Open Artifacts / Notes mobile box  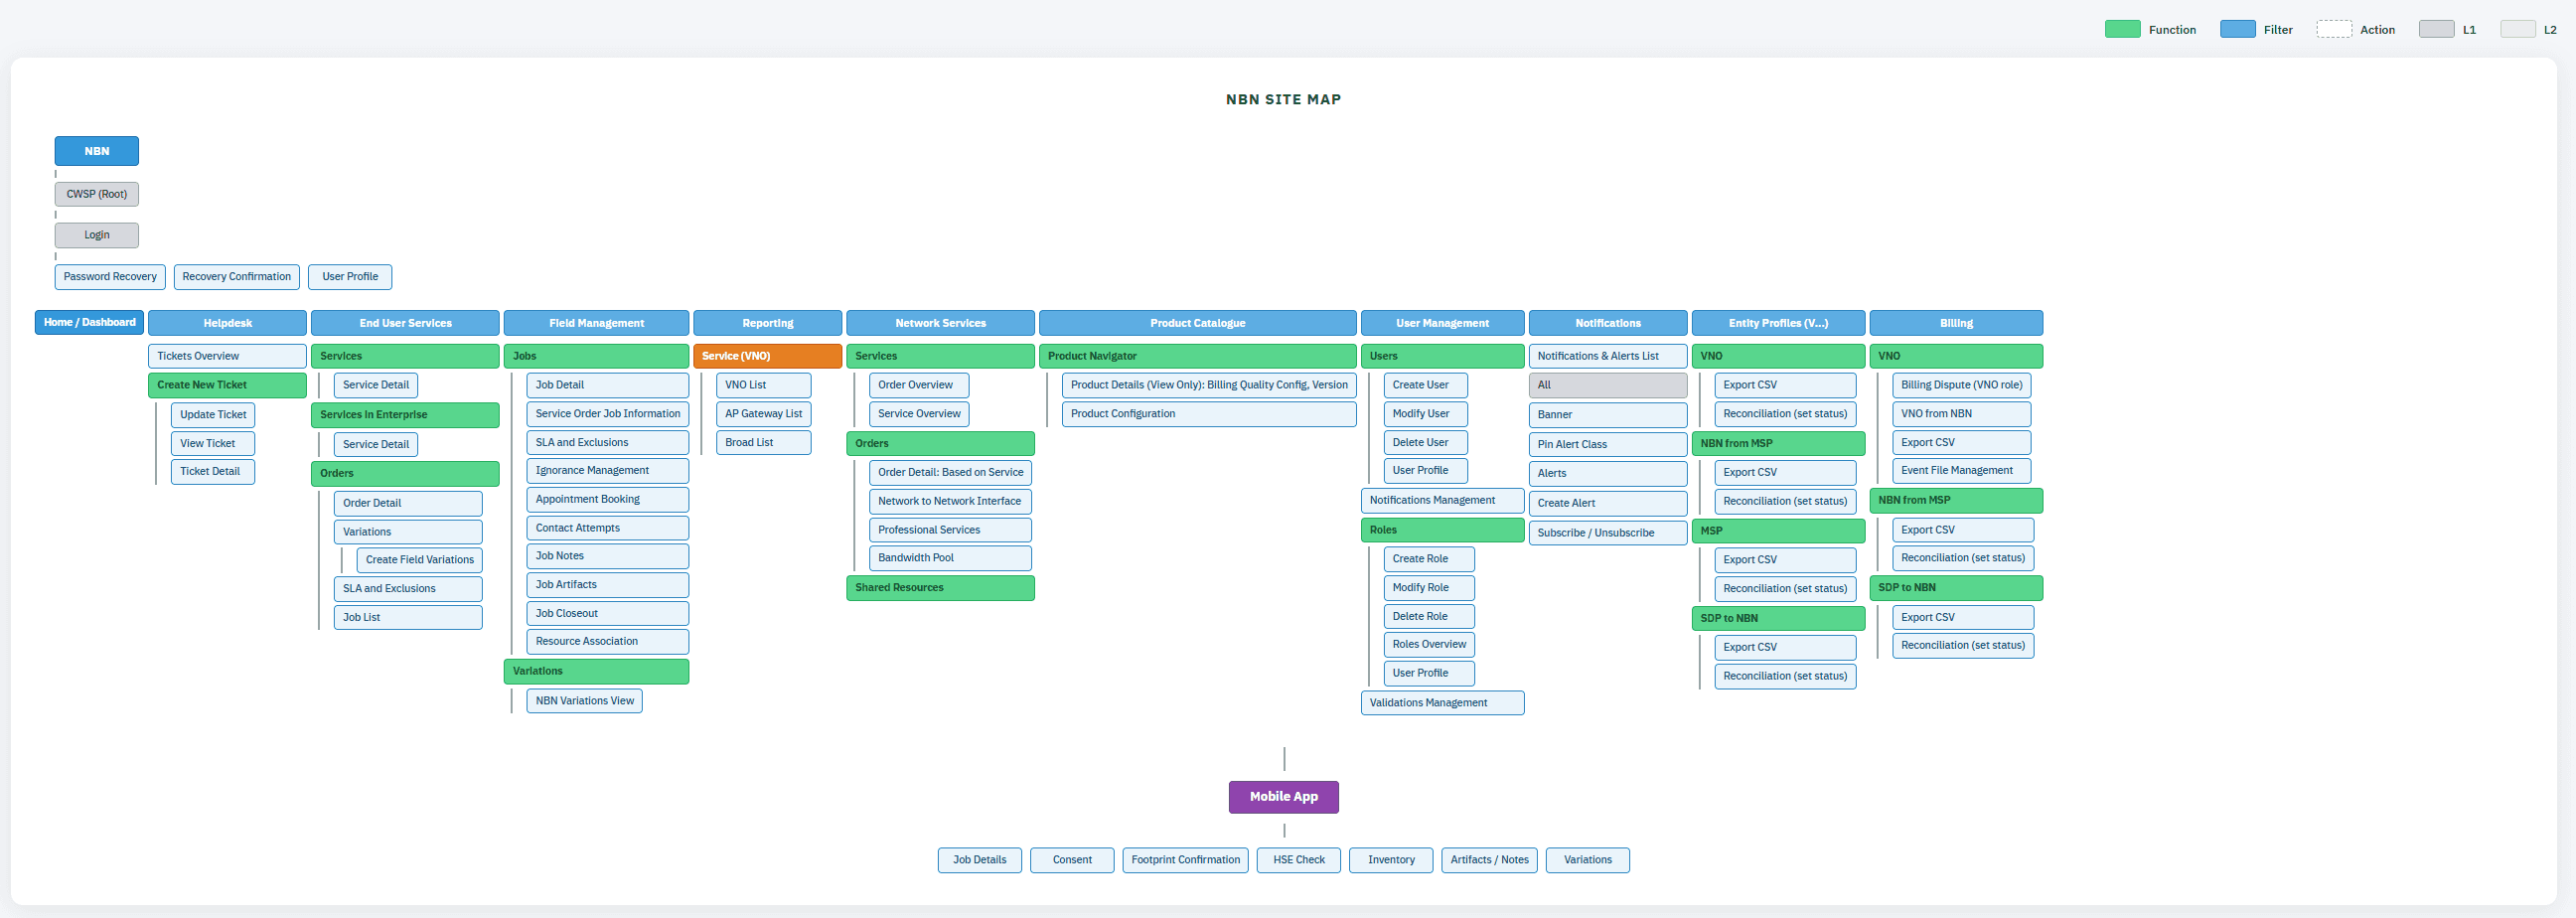click(x=1489, y=860)
